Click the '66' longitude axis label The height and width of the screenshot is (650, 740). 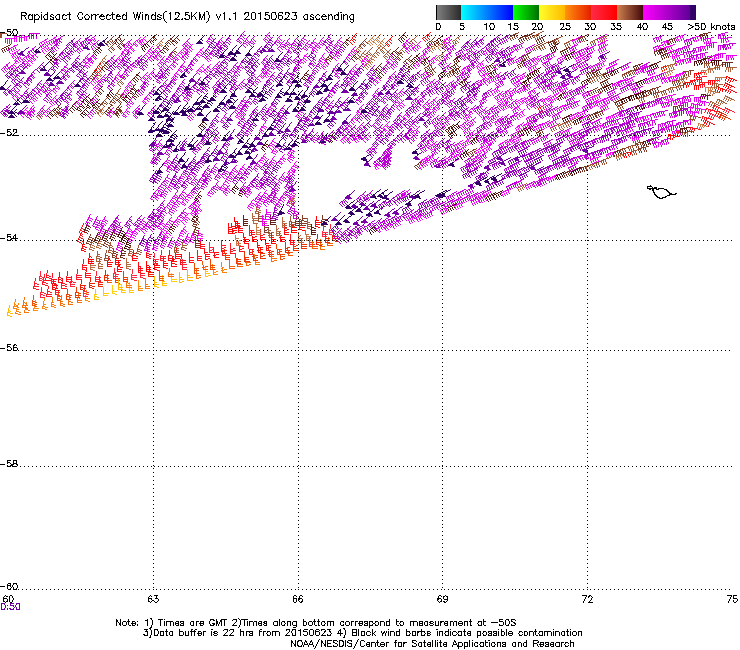coord(298,599)
